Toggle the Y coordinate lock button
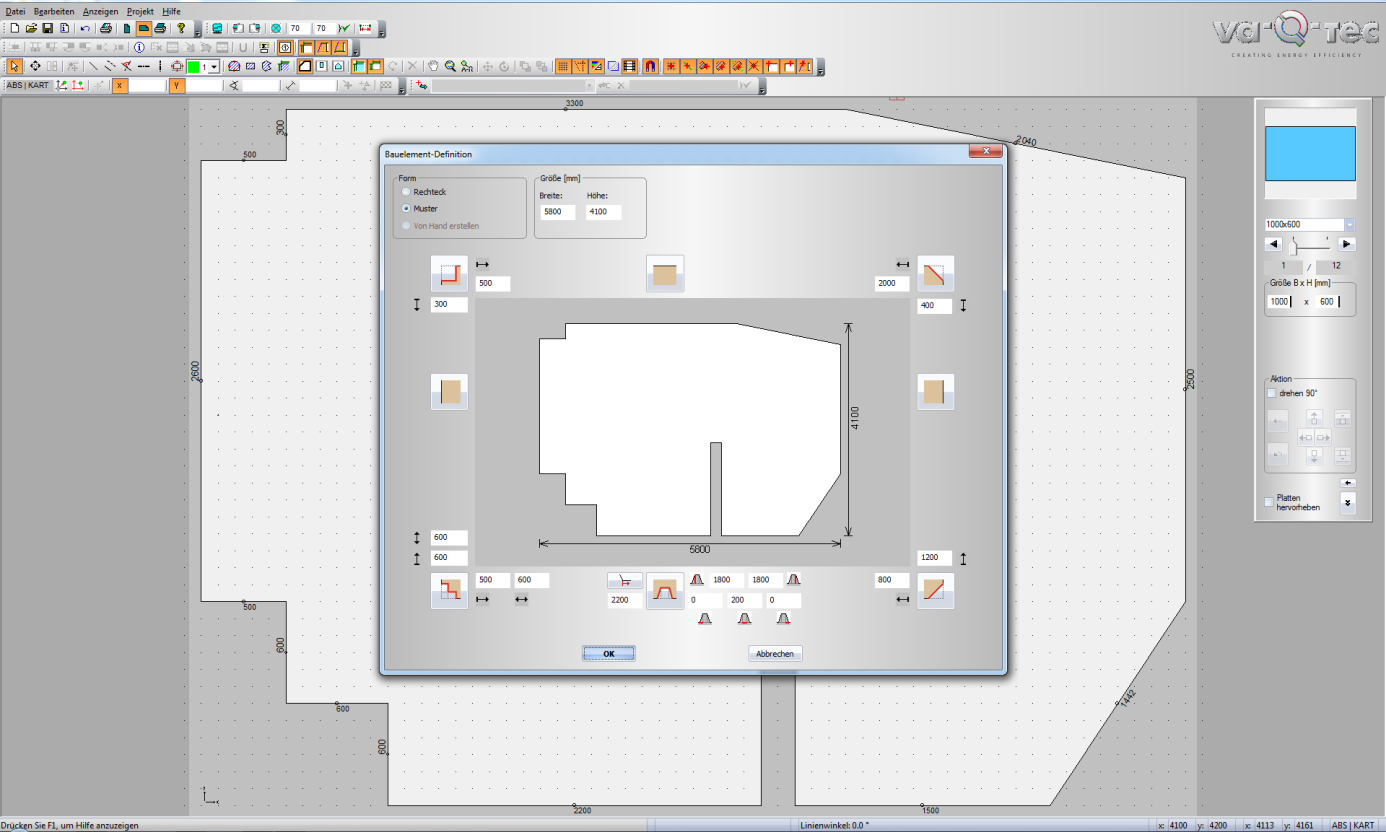1386x832 pixels. [x=177, y=86]
